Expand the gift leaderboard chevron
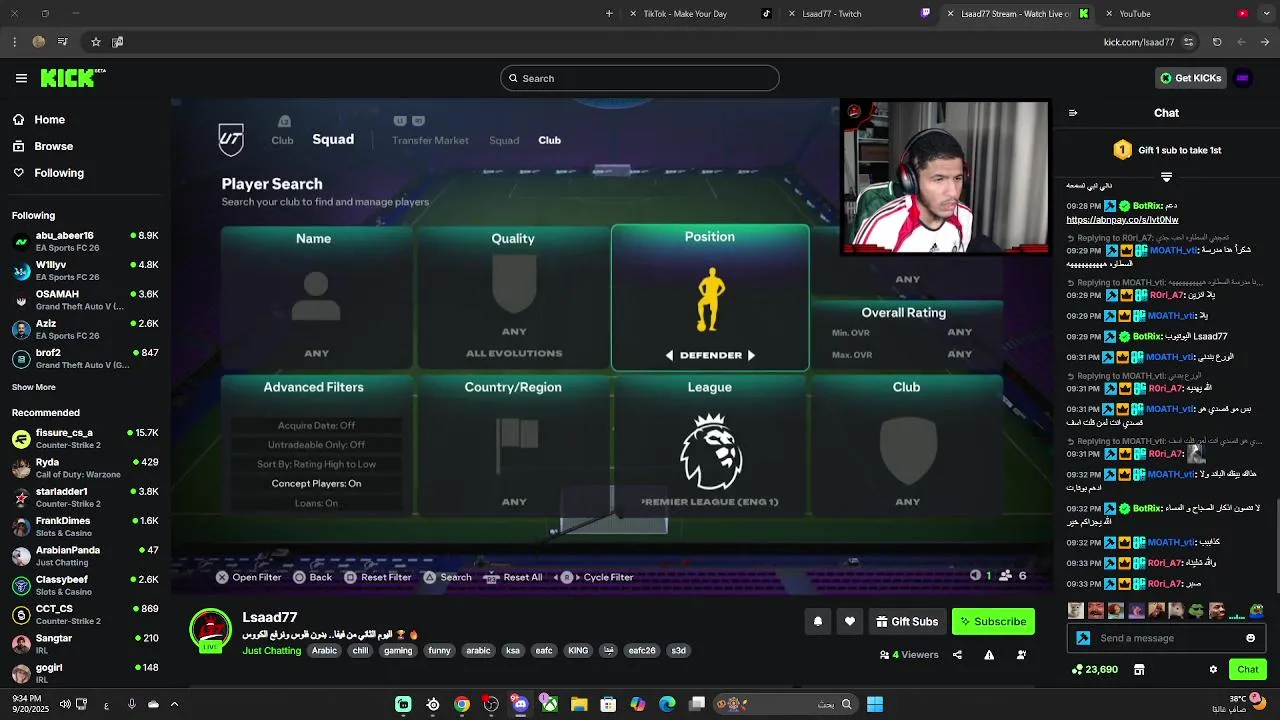The height and width of the screenshot is (720, 1280). point(1166,176)
